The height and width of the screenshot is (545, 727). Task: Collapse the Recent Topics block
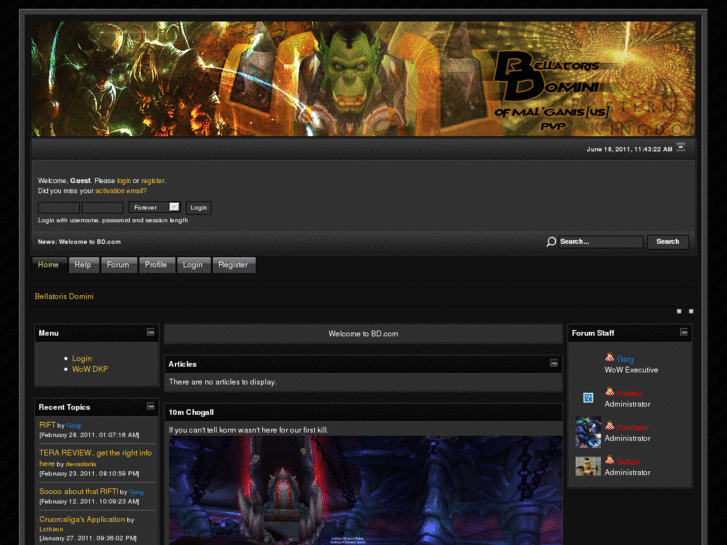(151, 406)
